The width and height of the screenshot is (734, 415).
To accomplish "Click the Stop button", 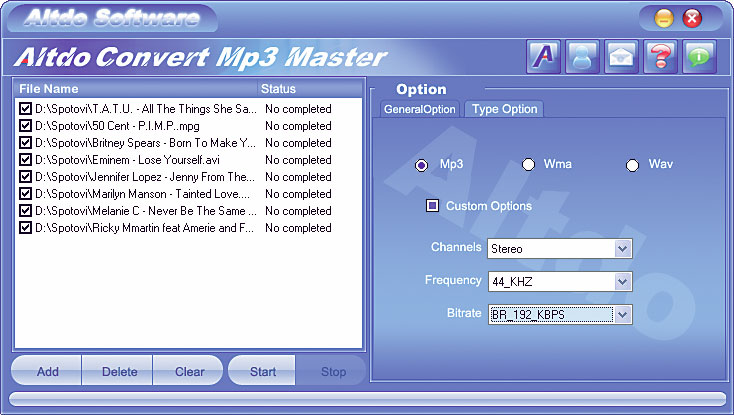I will pos(331,371).
